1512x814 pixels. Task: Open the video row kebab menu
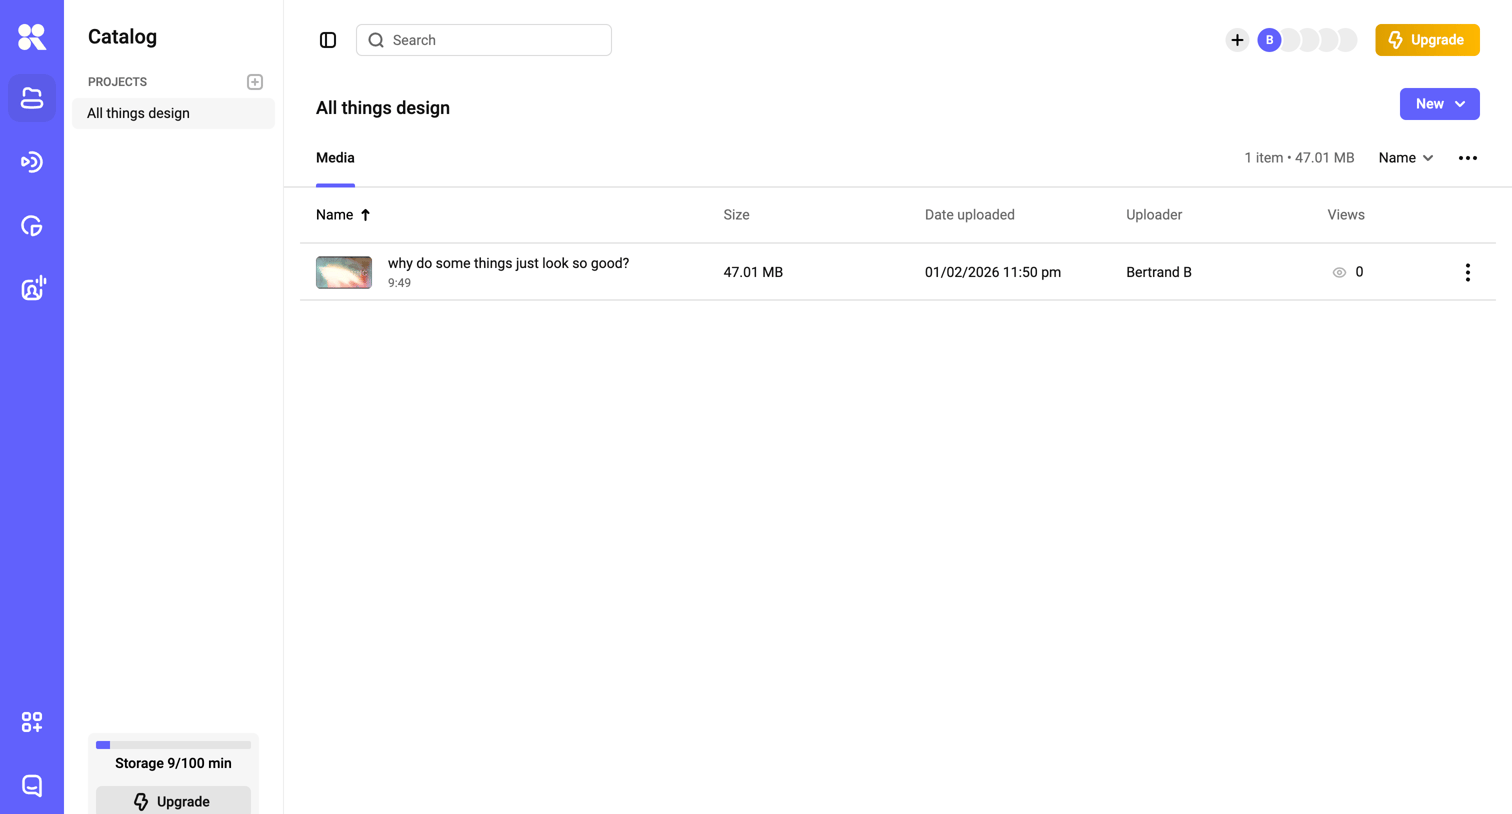(x=1468, y=272)
